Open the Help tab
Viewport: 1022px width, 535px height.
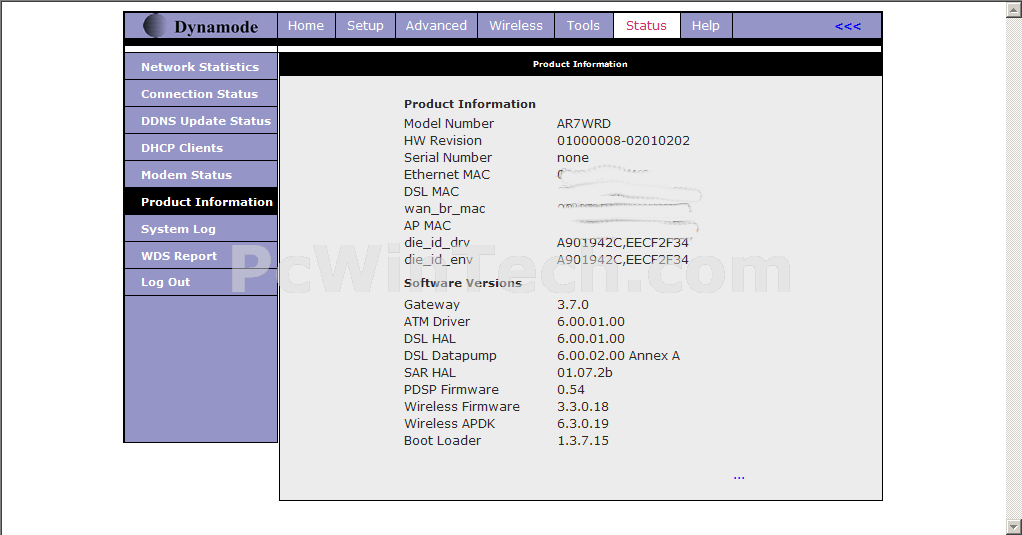705,25
